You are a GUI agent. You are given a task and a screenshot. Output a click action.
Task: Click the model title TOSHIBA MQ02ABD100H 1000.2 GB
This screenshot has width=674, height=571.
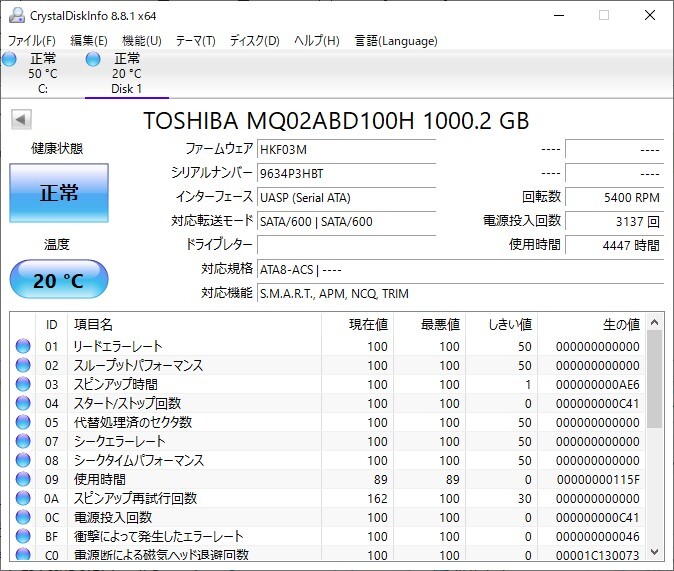click(x=336, y=121)
